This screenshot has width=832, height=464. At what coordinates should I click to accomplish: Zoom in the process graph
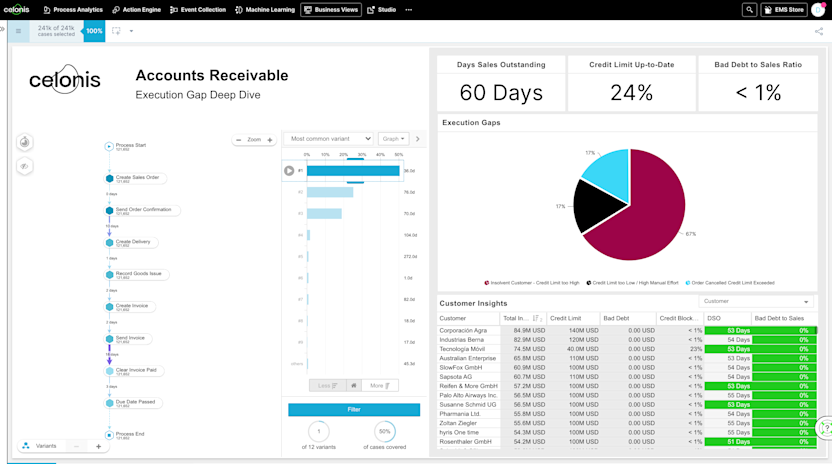(x=270, y=140)
